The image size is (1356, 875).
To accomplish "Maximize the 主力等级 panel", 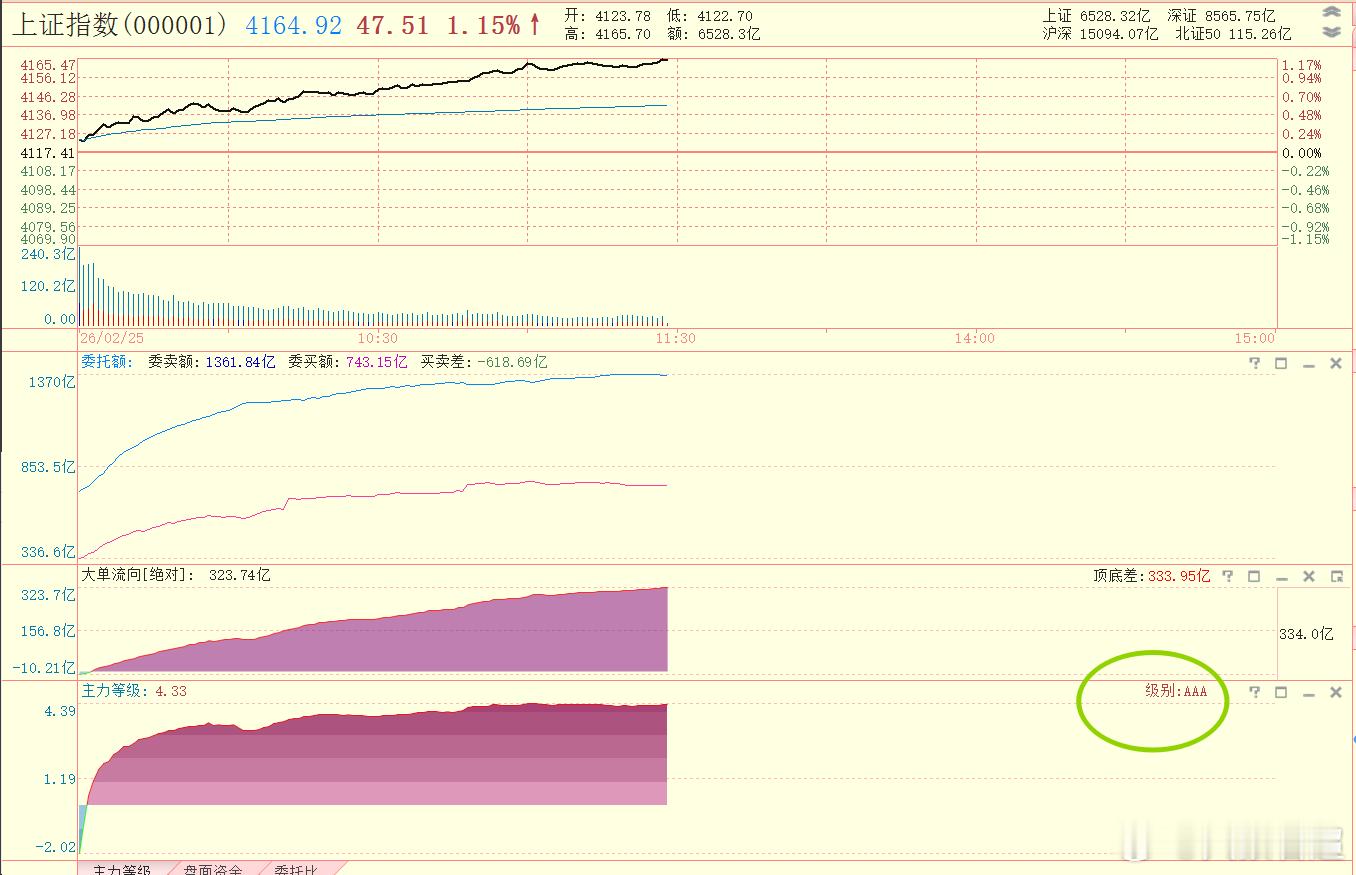I will click(x=1281, y=692).
